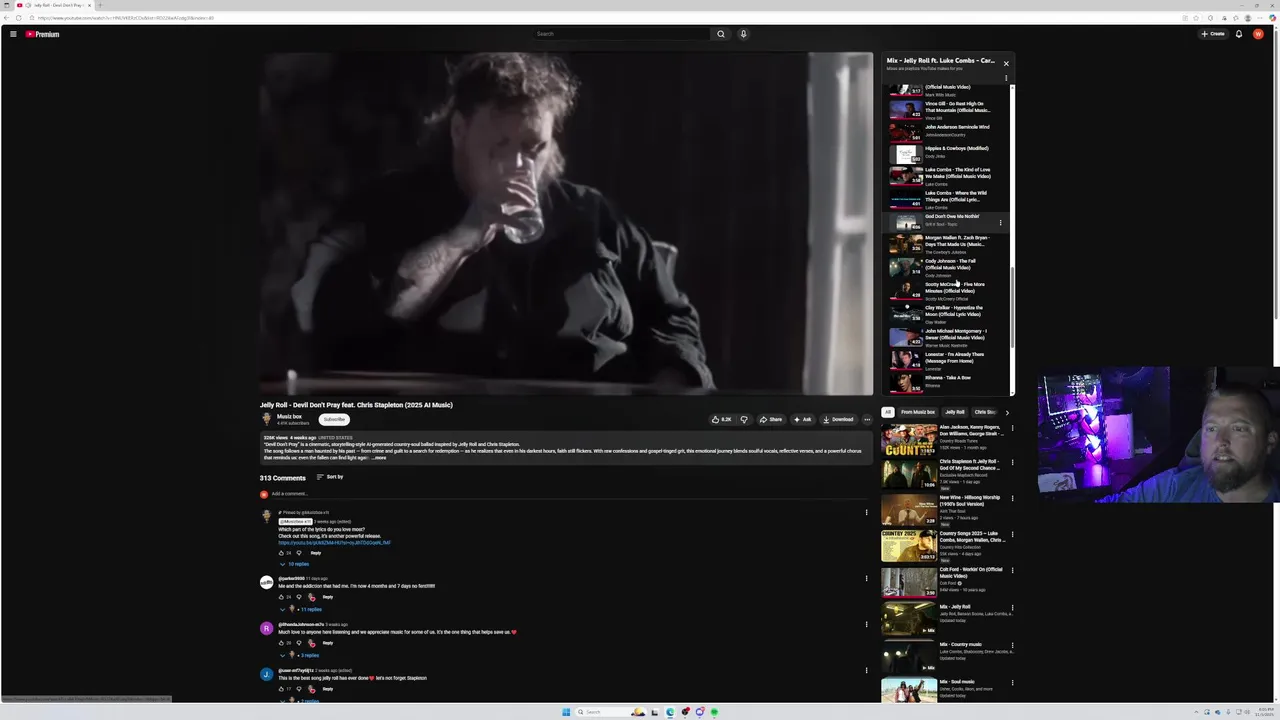This screenshot has height=720, width=1280.
Task: Play Scotty McCreery Five More Minutes item
Action: click(x=945, y=290)
